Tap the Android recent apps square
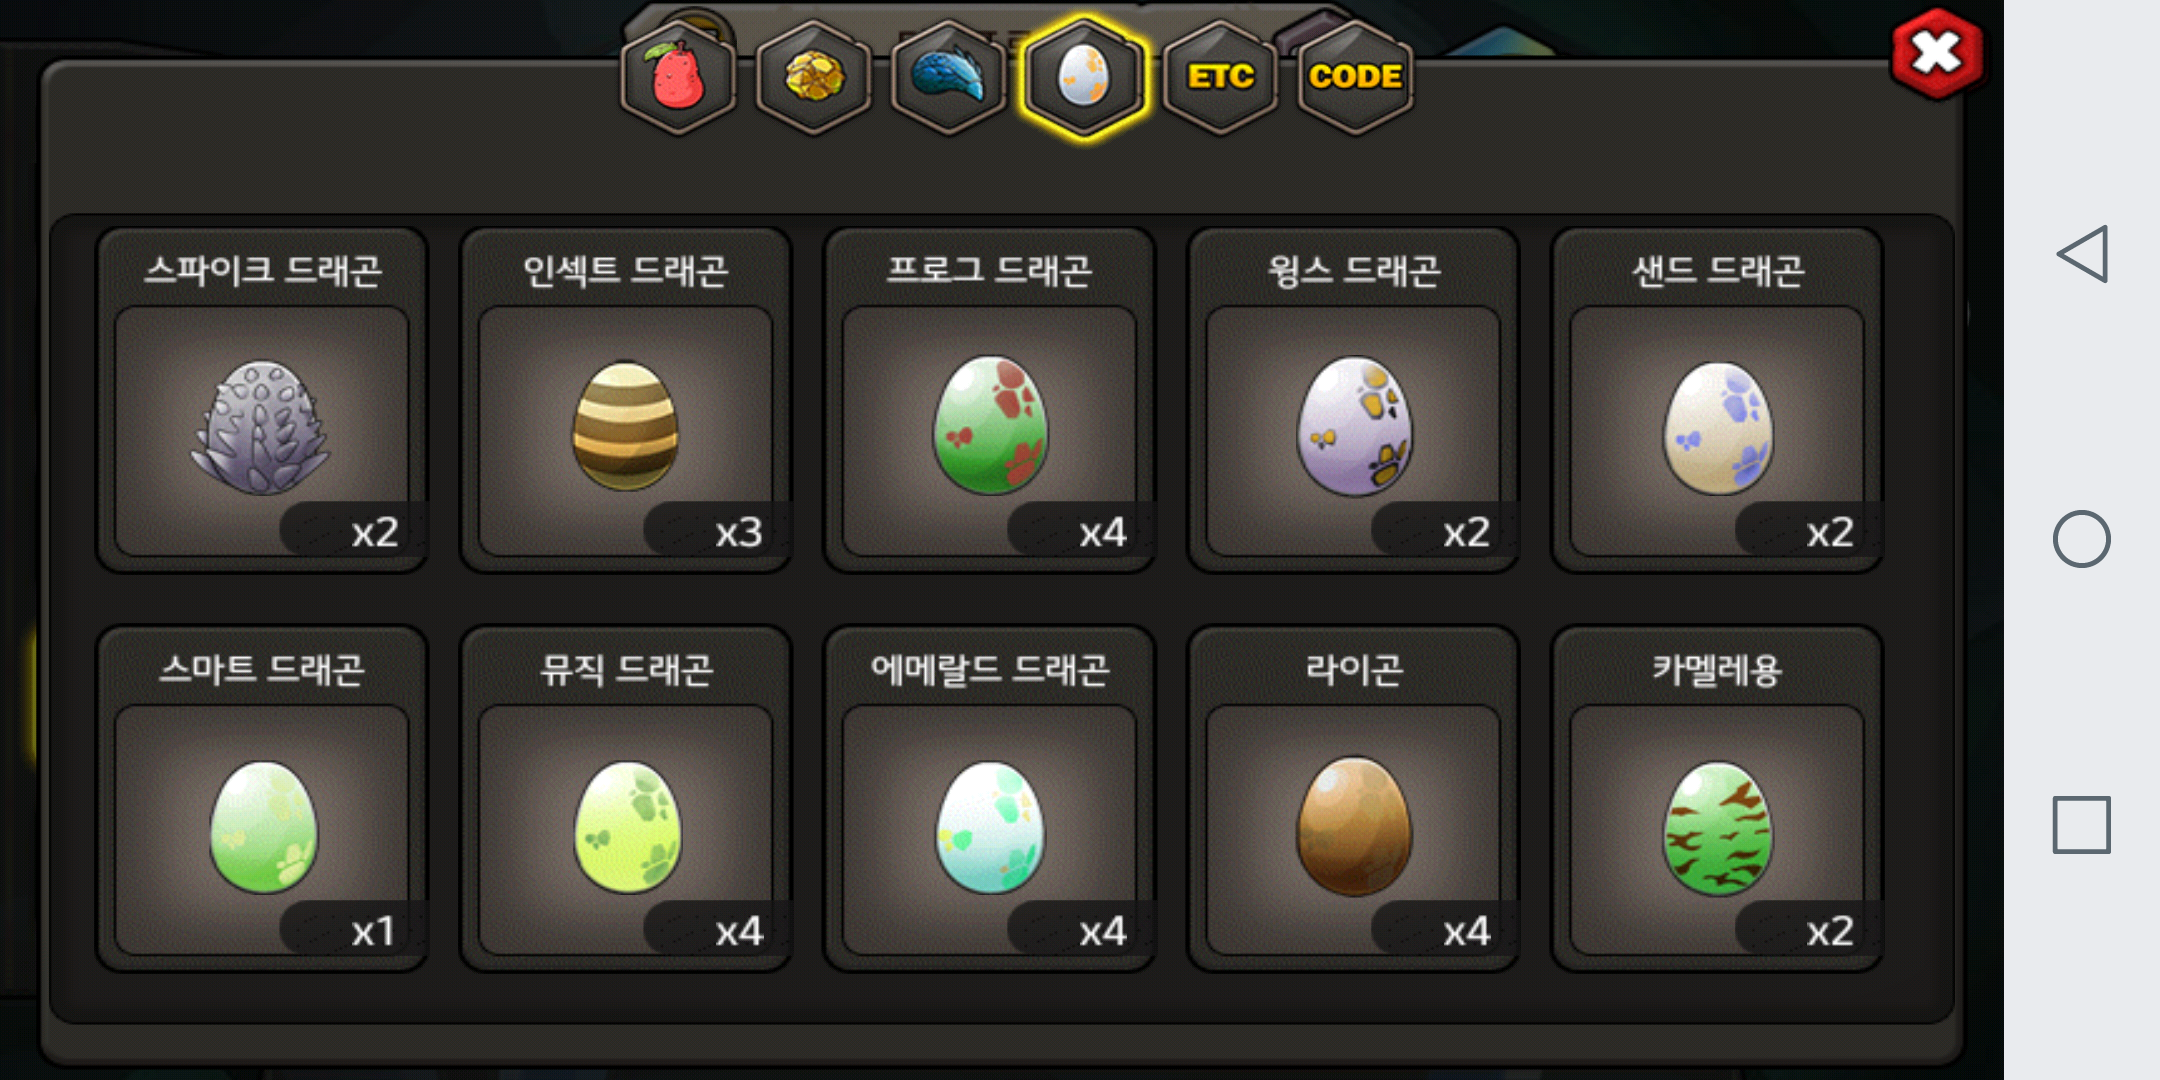The width and height of the screenshot is (2160, 1080). (x=2082, y=825)
